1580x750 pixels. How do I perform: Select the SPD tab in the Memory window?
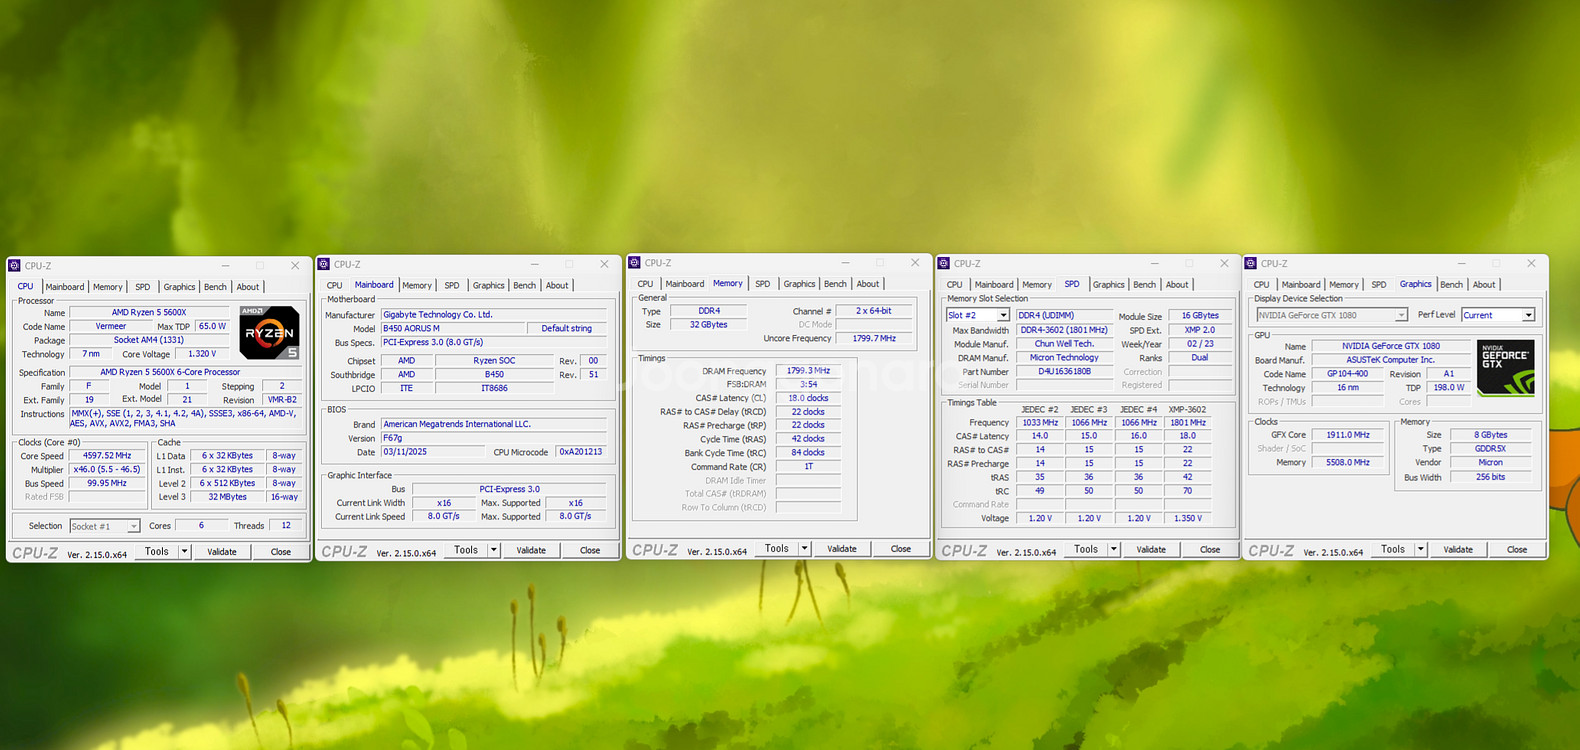(x=763, y=284)
